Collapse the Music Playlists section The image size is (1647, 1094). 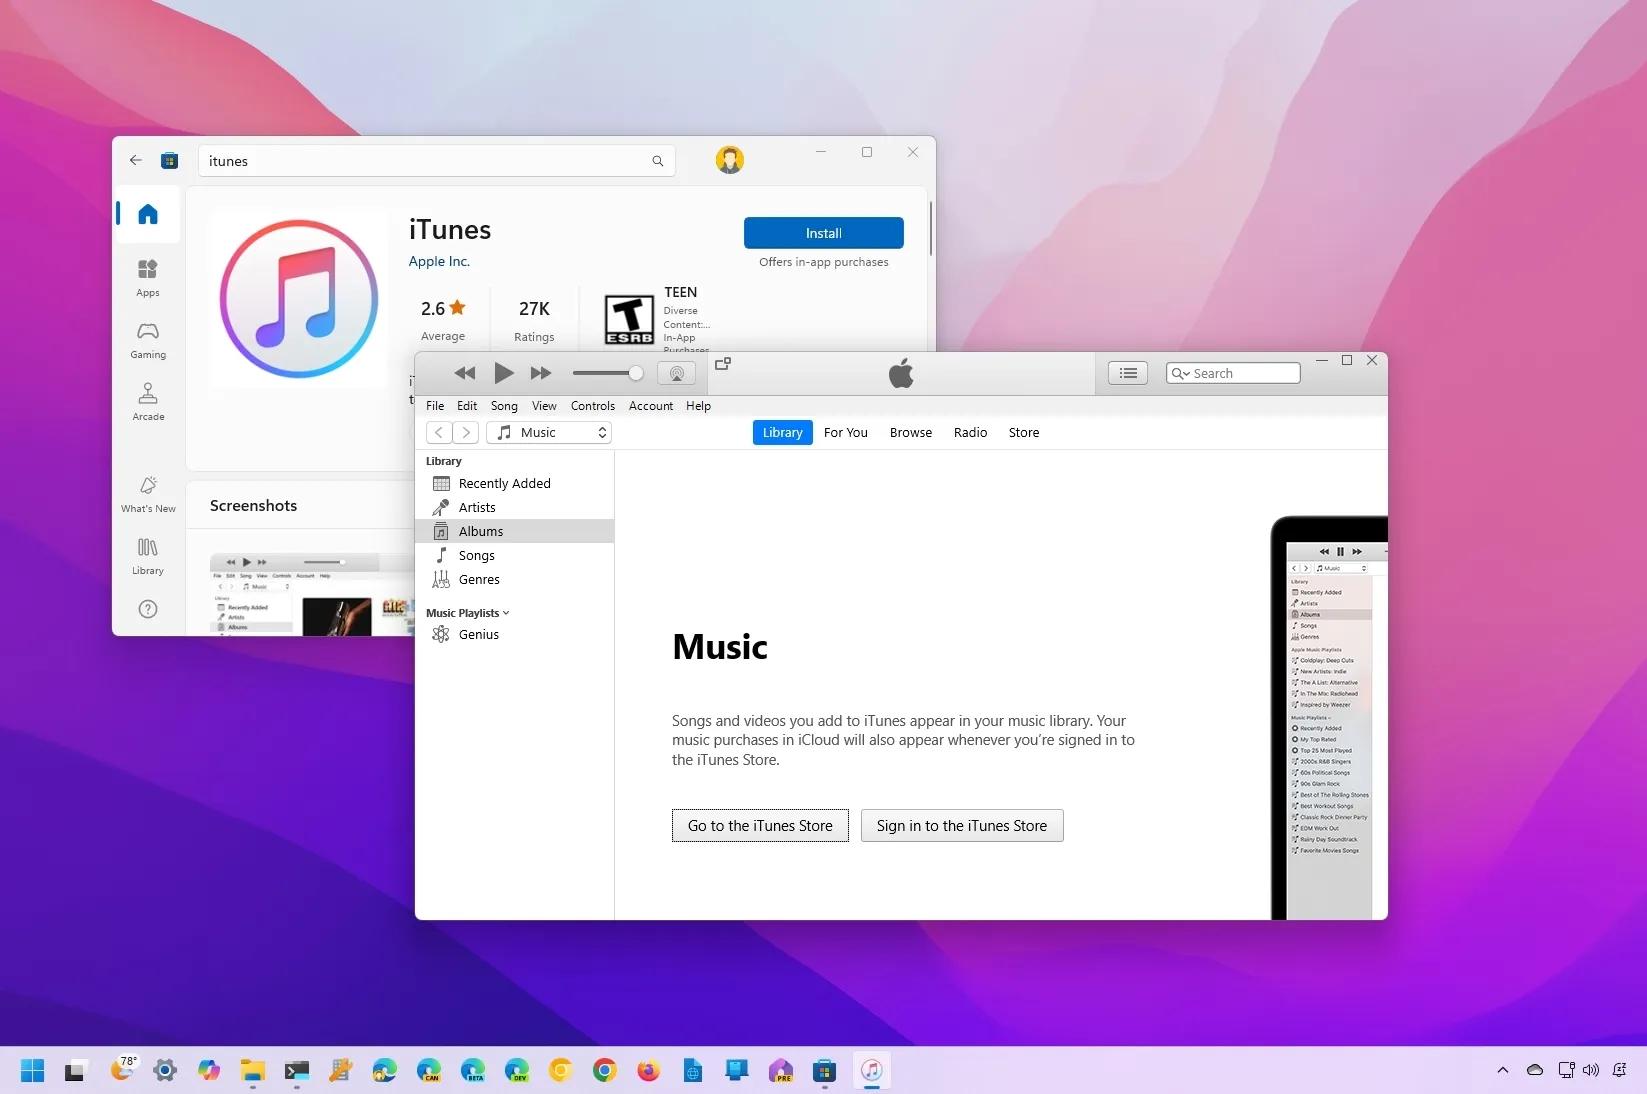click(468, 613)
